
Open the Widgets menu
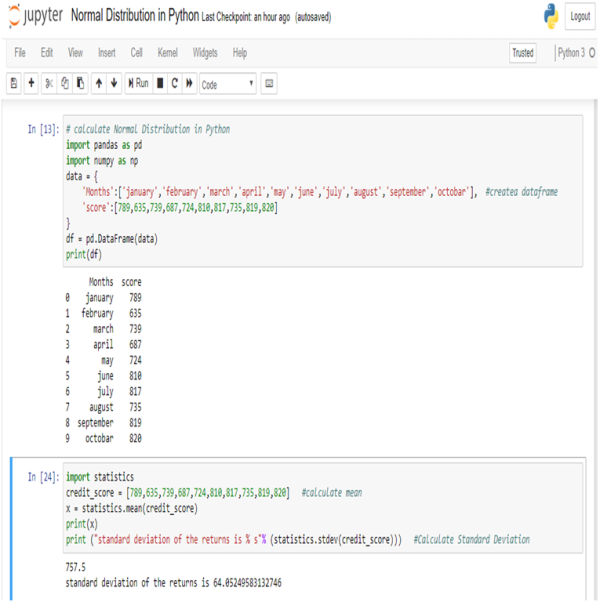pos(205,53)
